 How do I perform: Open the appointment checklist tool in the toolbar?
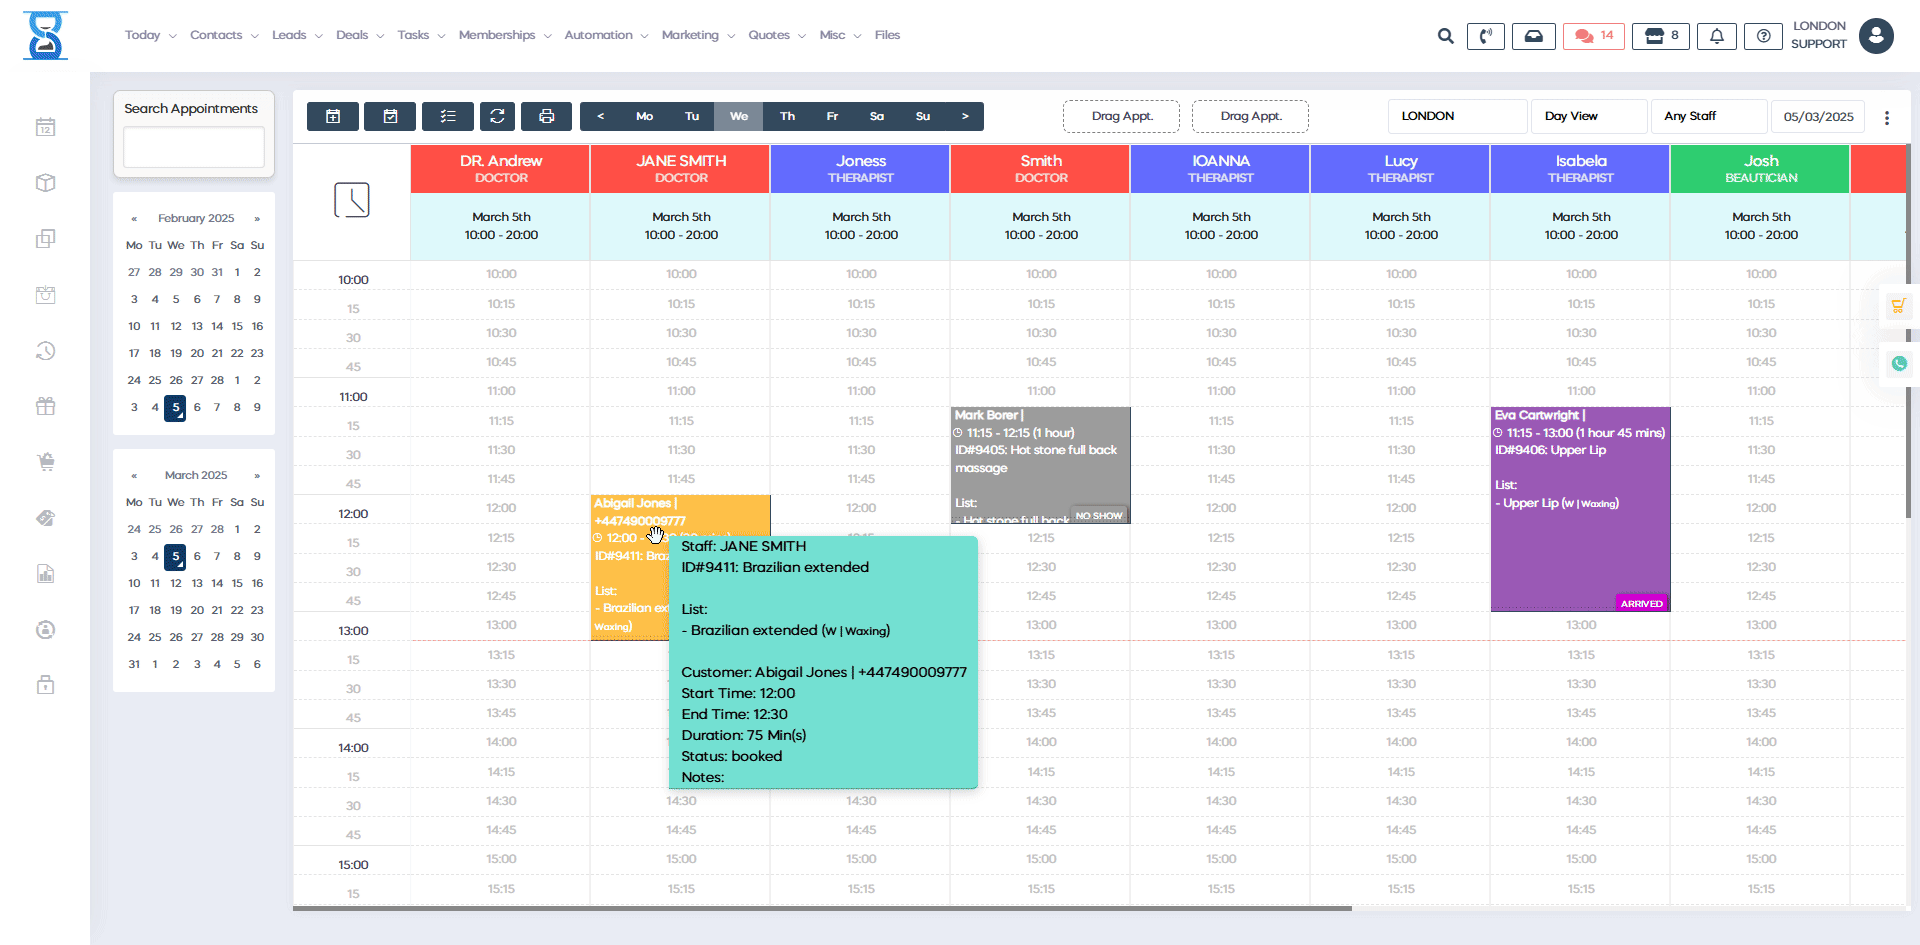447,116
